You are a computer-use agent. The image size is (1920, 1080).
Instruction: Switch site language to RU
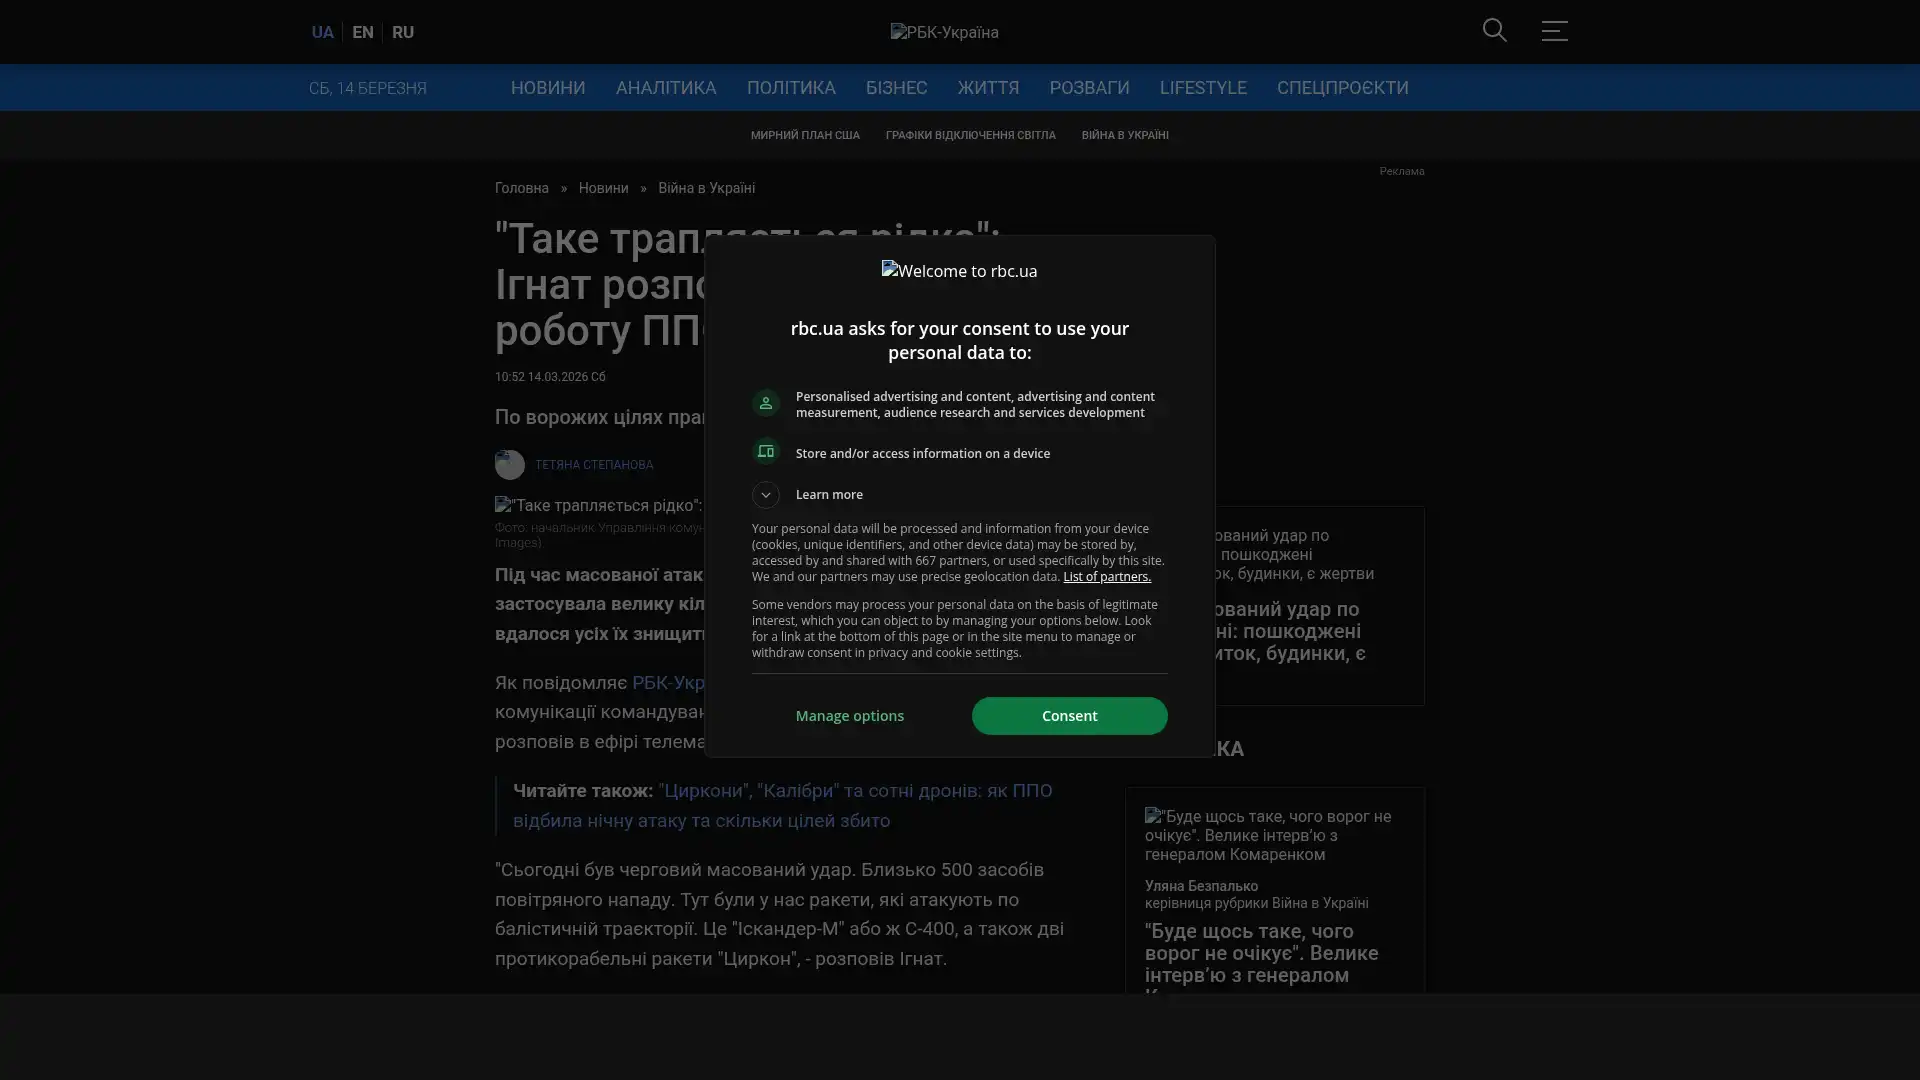403,32
